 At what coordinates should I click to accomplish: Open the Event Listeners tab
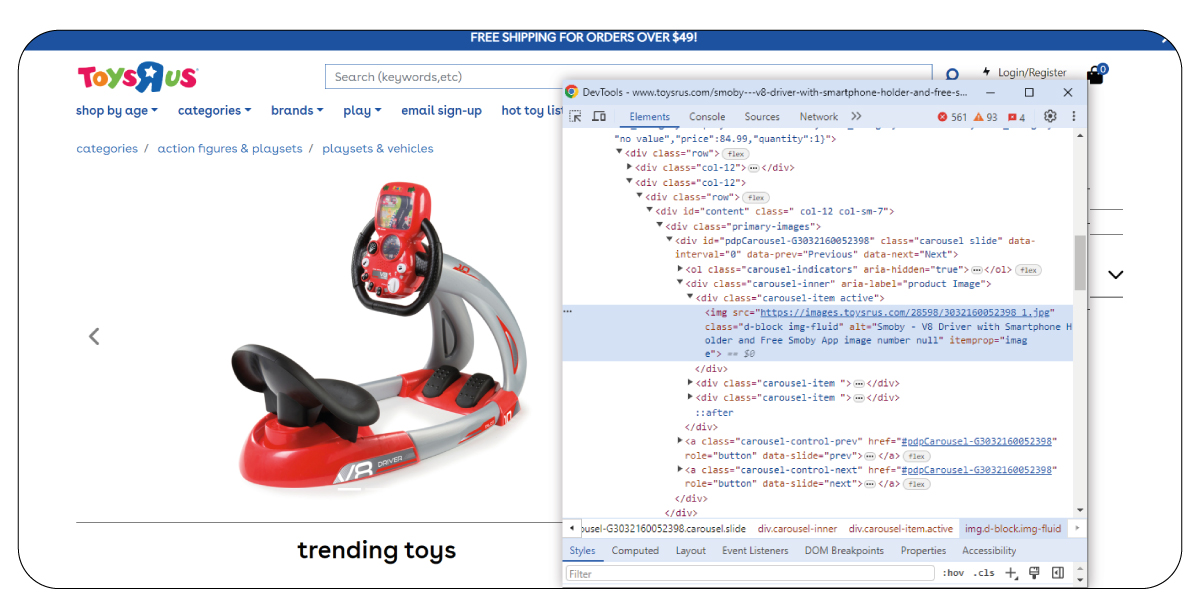[x=755, y=551]
